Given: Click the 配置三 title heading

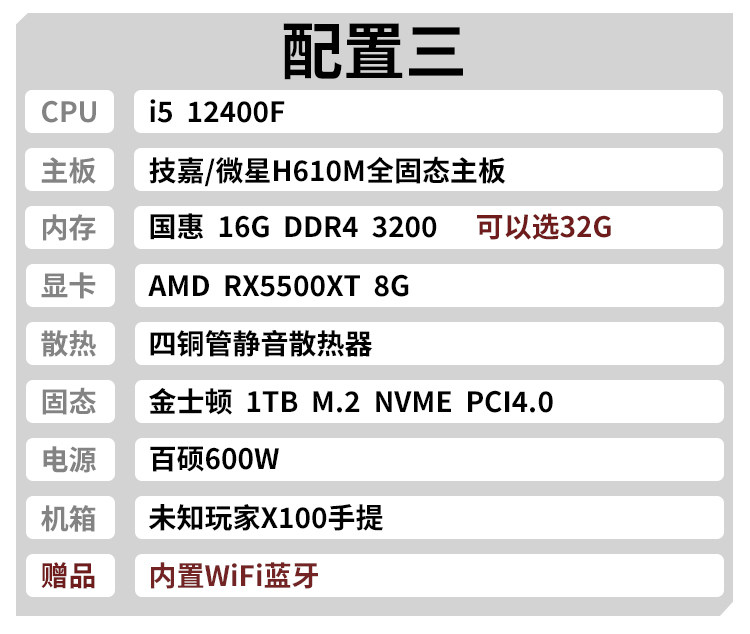Looking at the screenshot, I should click(x=372, y=50).
